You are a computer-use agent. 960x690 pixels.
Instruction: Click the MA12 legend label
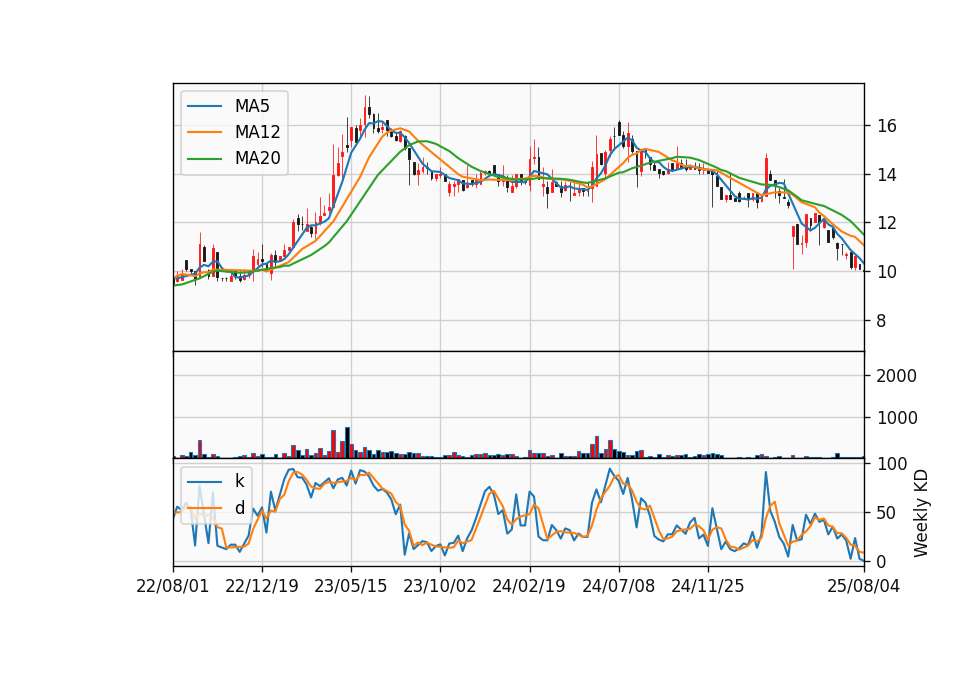tap(257, 132)
